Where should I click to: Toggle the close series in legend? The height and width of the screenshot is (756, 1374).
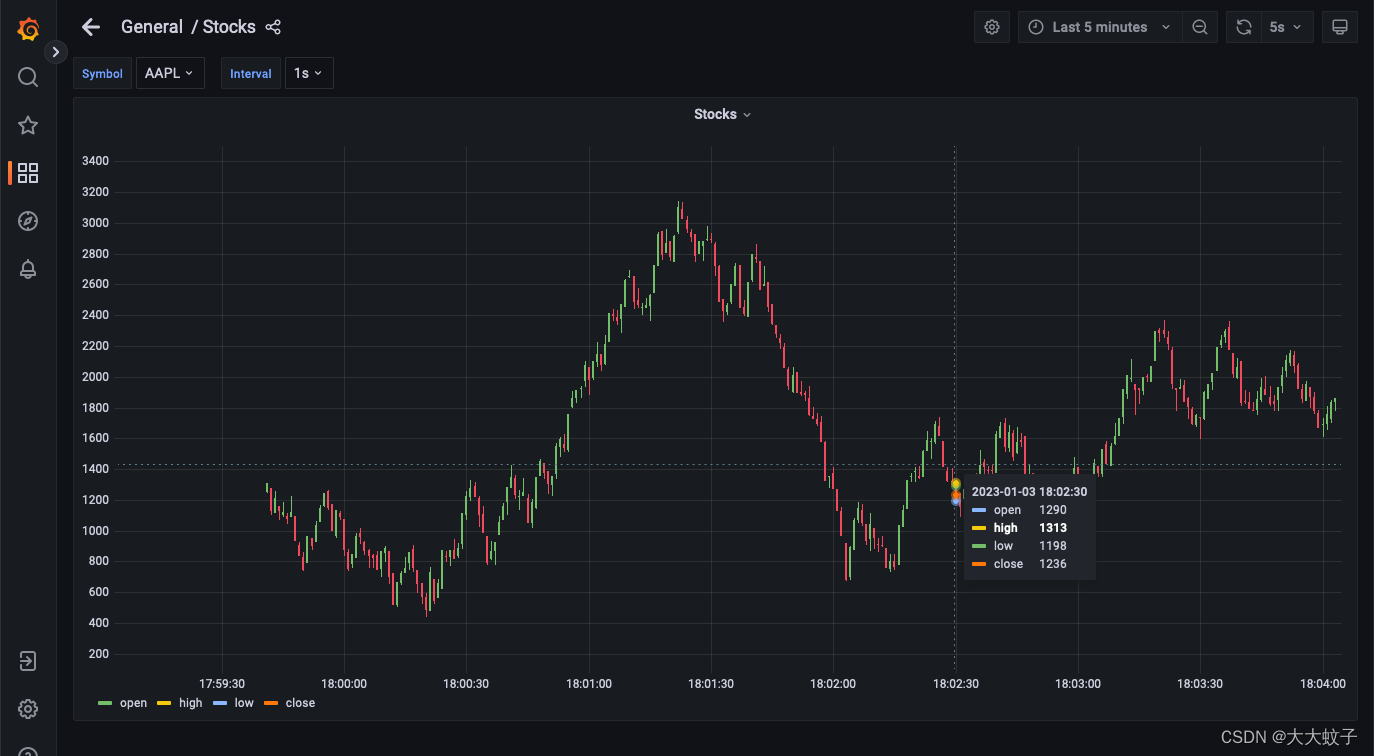(x=300, y=703)
